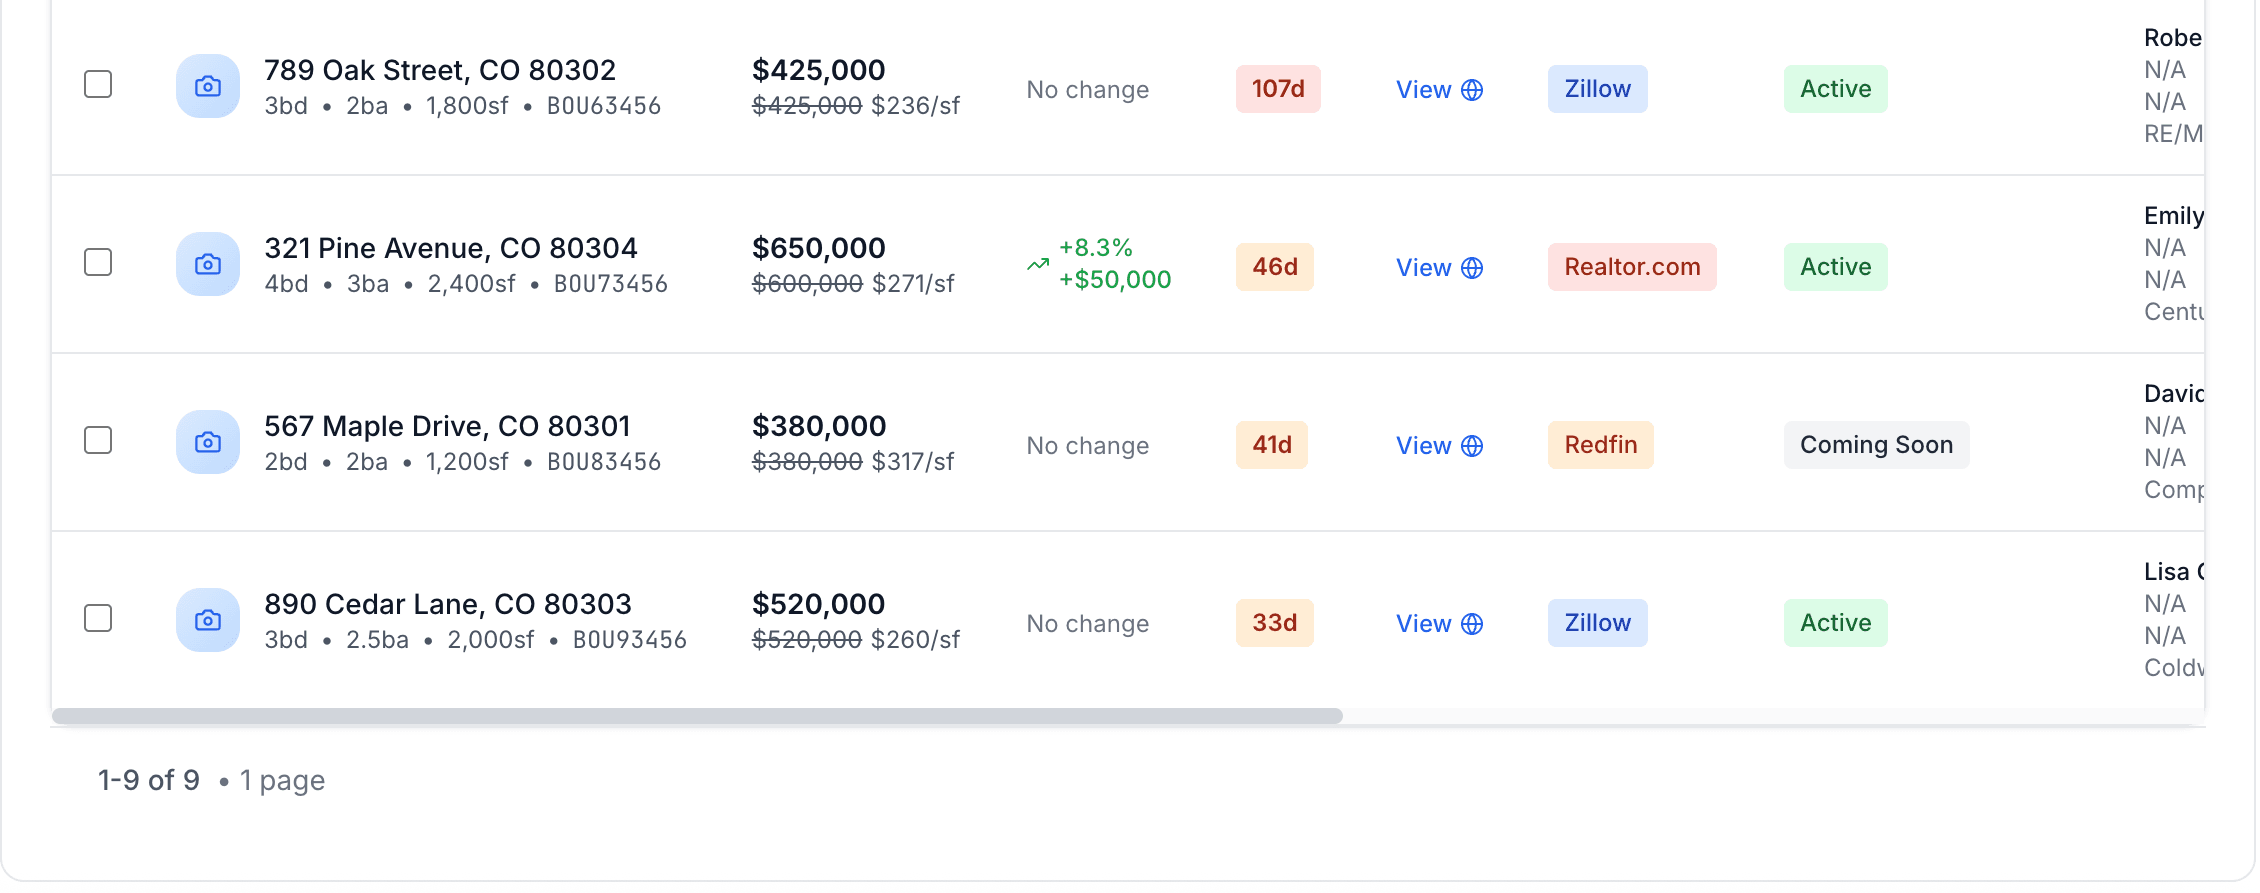Viewport: 2260px width, 893px height.
Task: Click the globe icon beside 789 Oak Street's View
Action: [1472, 89]
